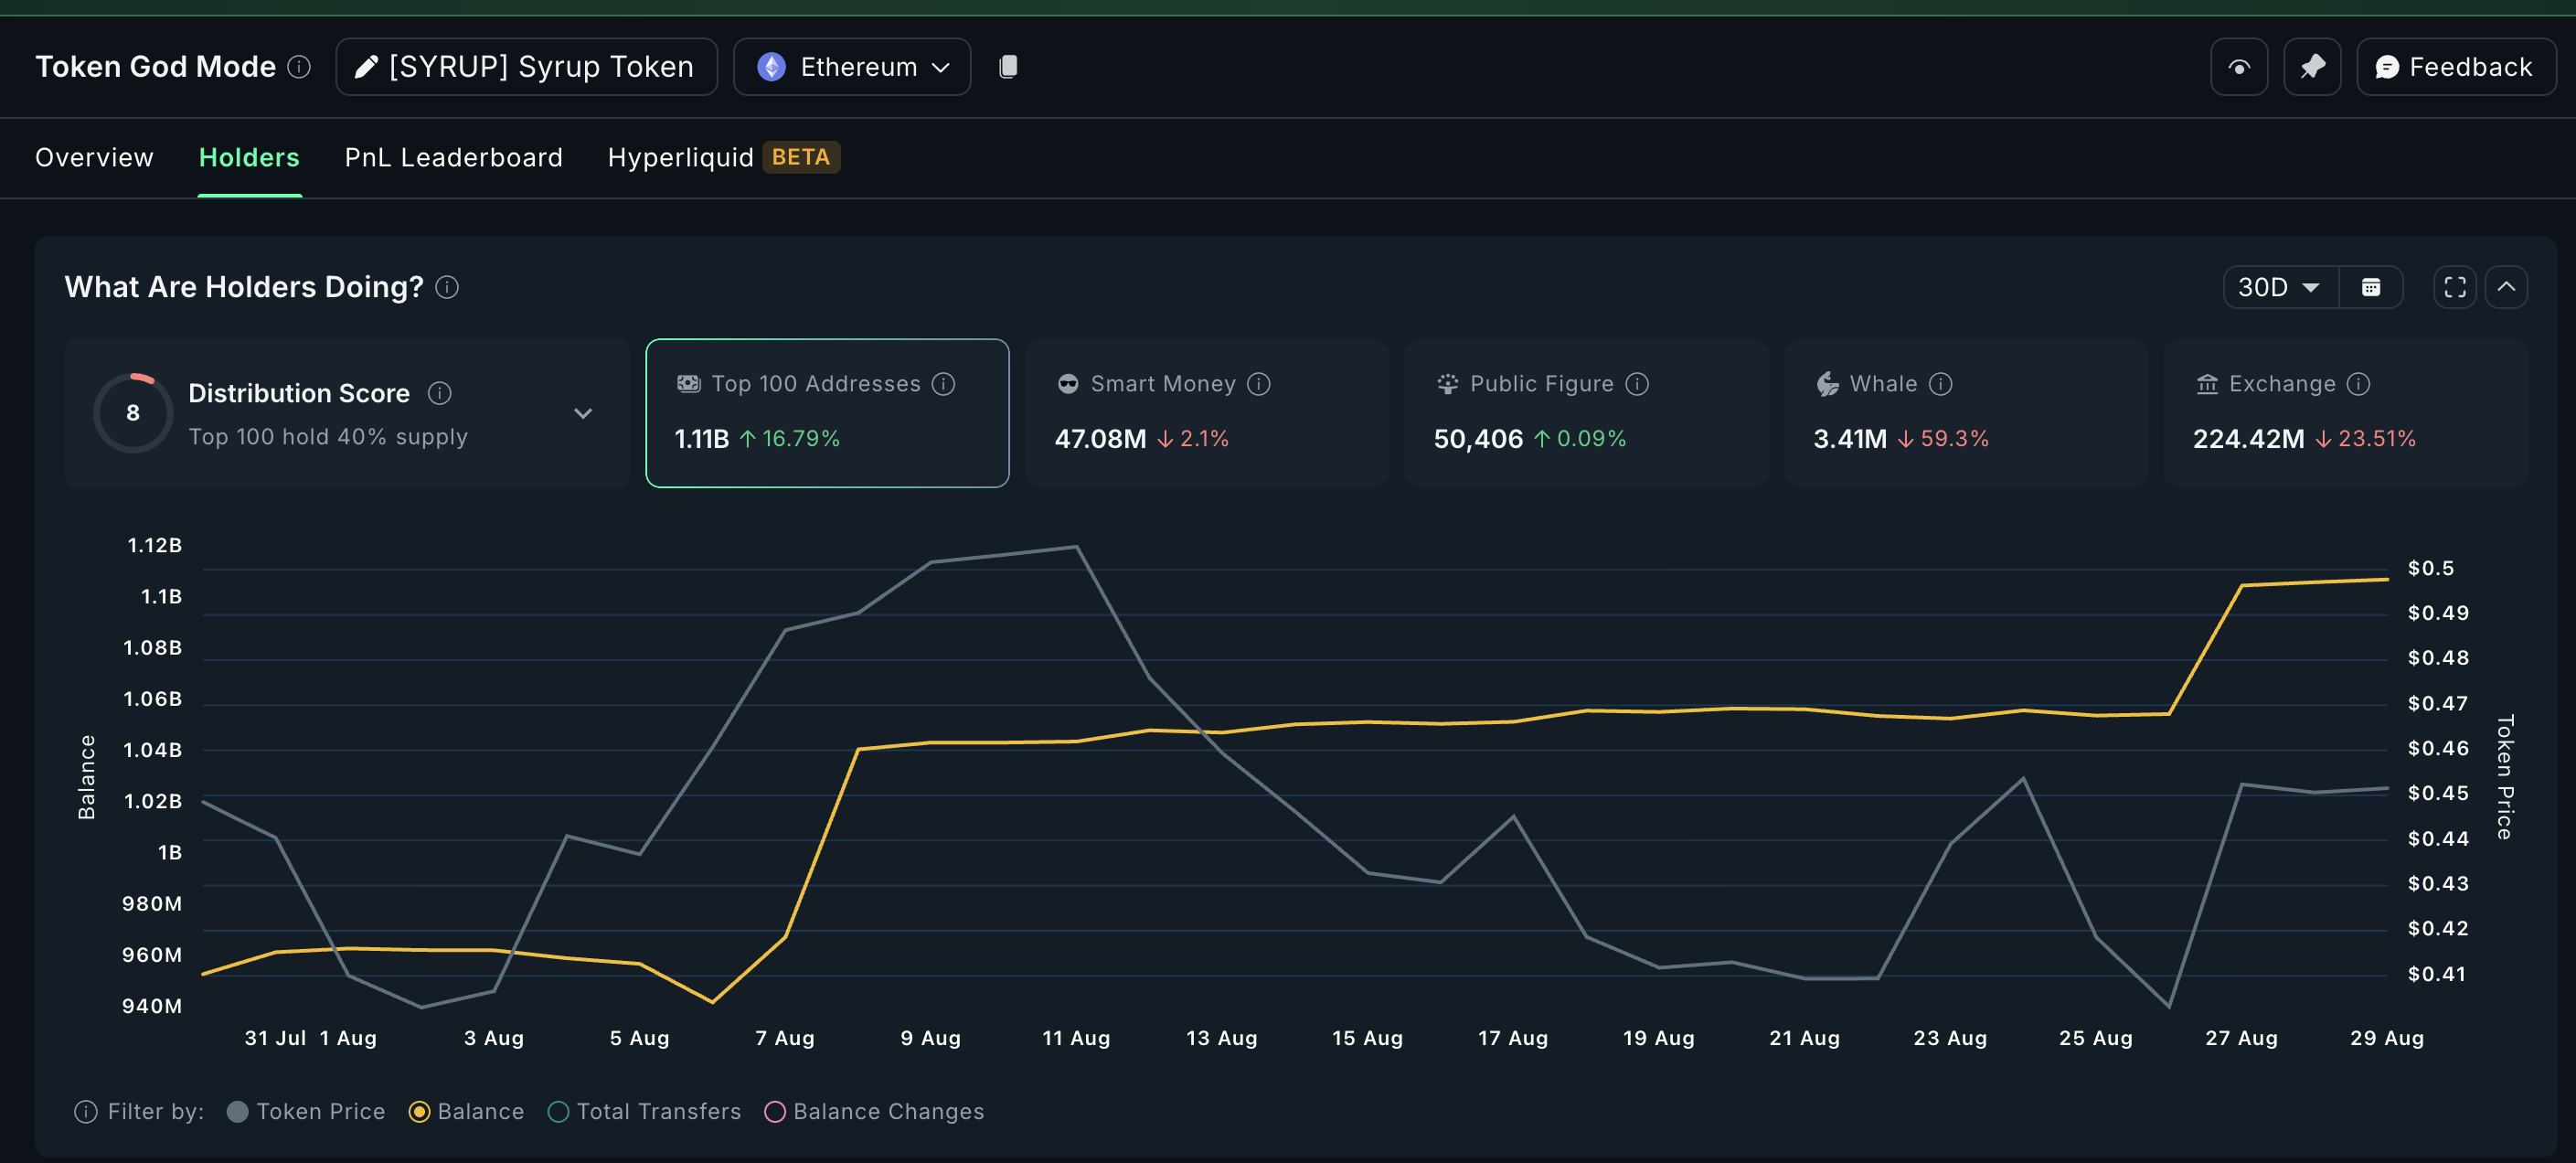Click the info icon beside What Are Holders Doing
This screenshot has height=1163, width=2576.
pos(448,287)
